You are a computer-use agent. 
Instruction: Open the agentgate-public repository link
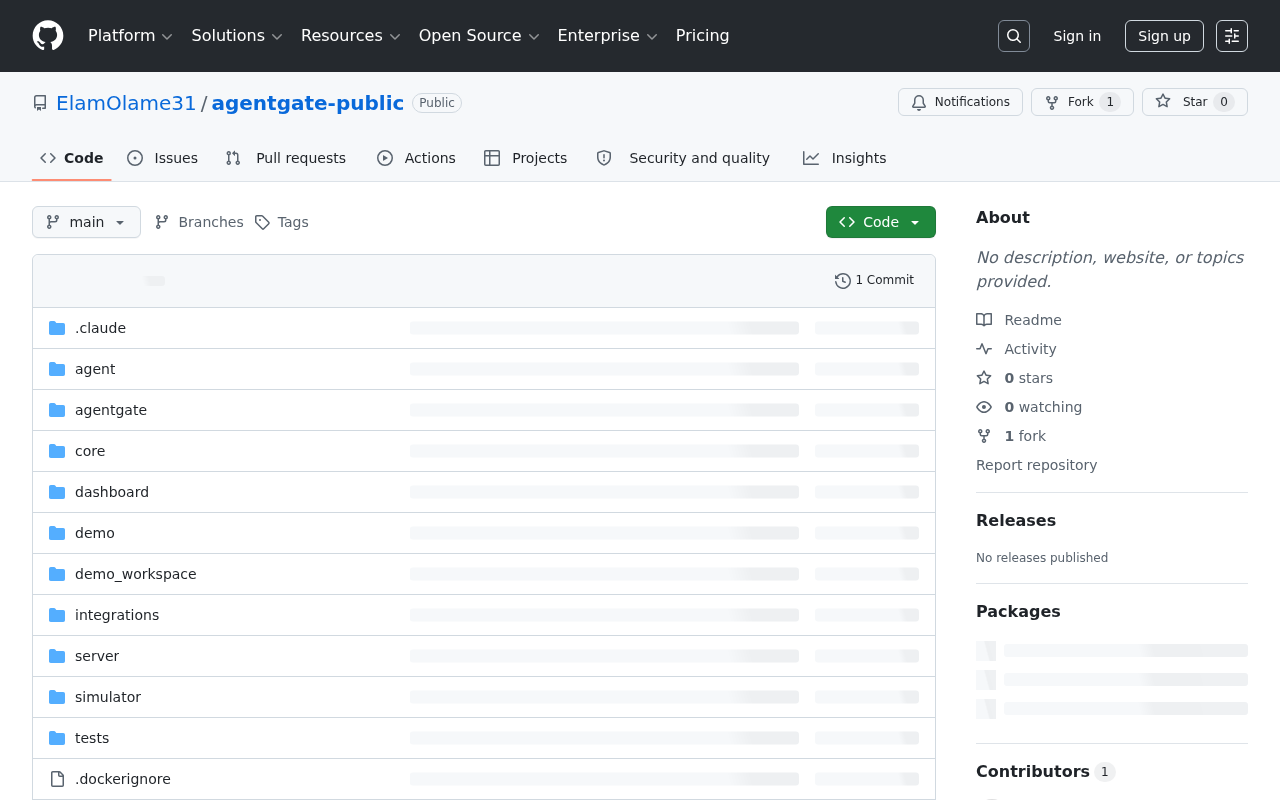coord(308,103)
